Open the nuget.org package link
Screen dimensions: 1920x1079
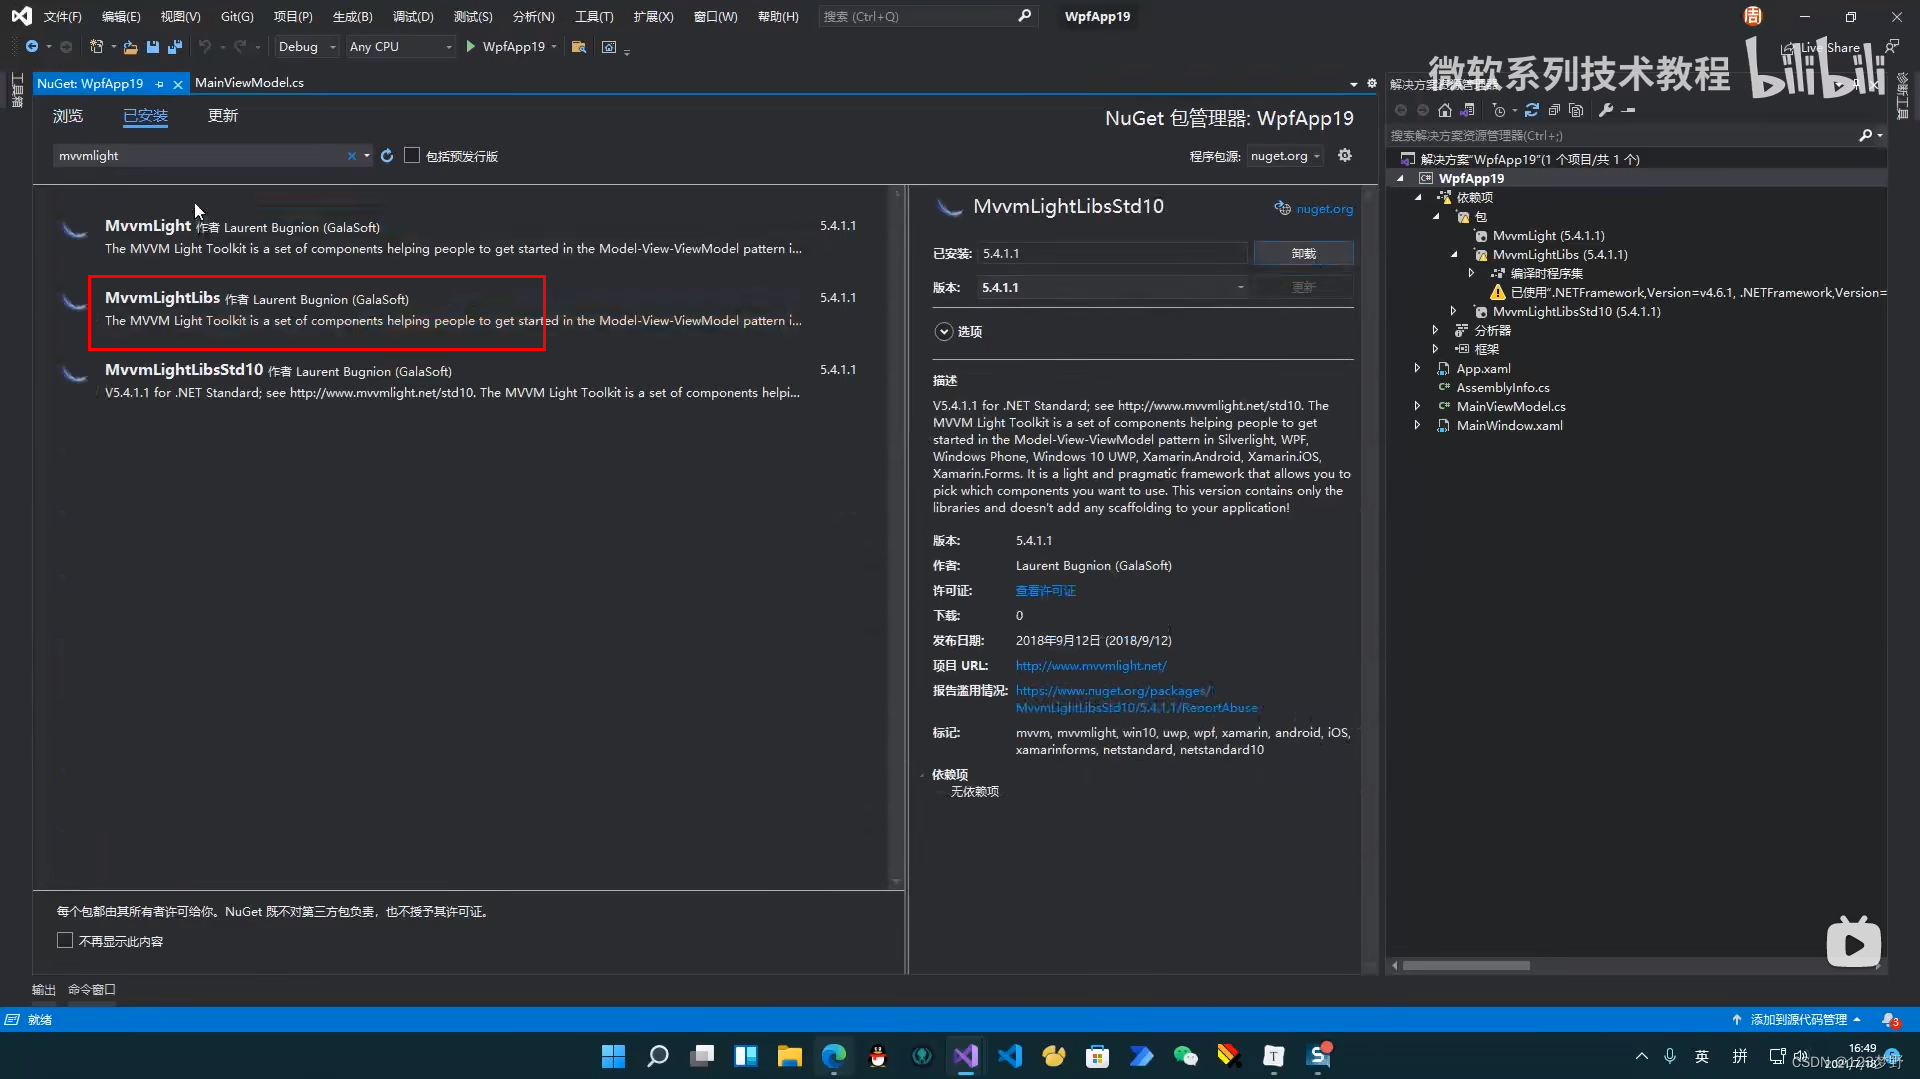[x=1324, y=209]
